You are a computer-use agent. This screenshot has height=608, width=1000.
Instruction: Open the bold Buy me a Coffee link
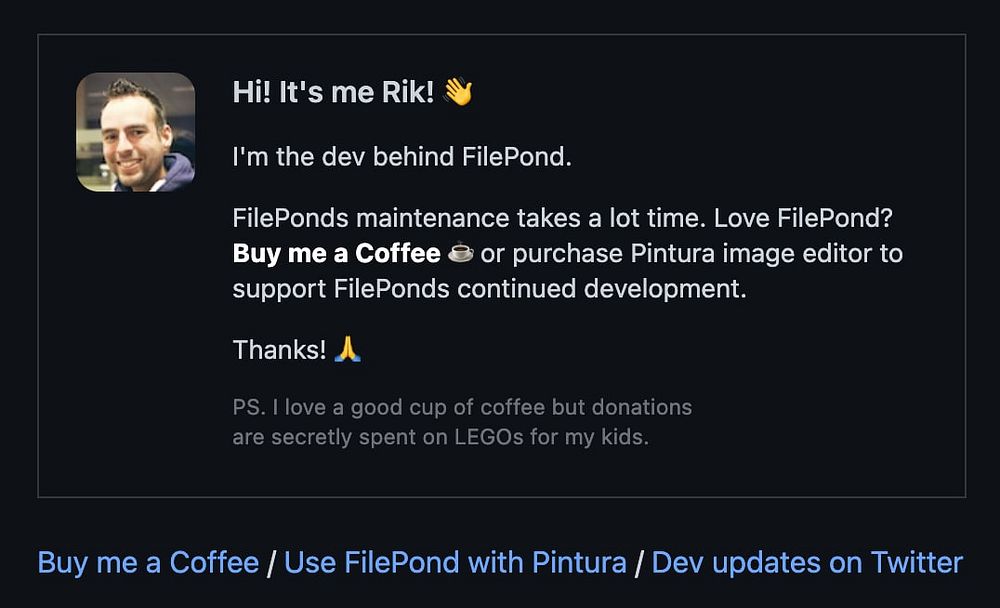pos(336,253)
